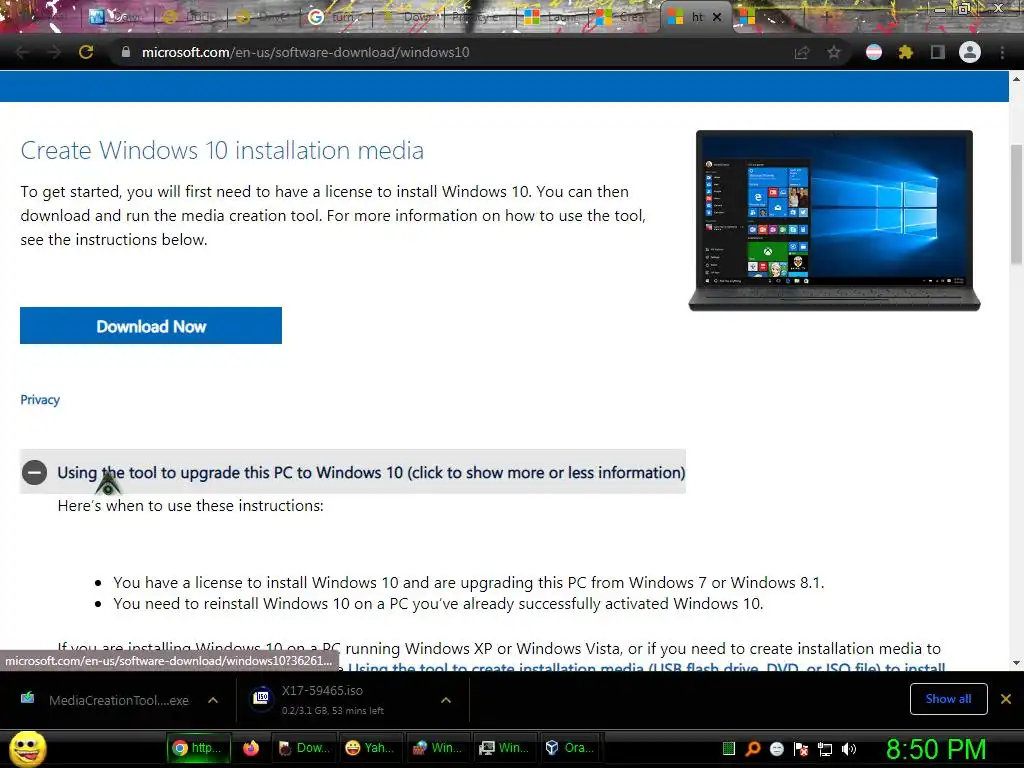Open a new tab with the plus button
The width and height of the screenshot is (1024, 768).
click(x=826, y=17)
